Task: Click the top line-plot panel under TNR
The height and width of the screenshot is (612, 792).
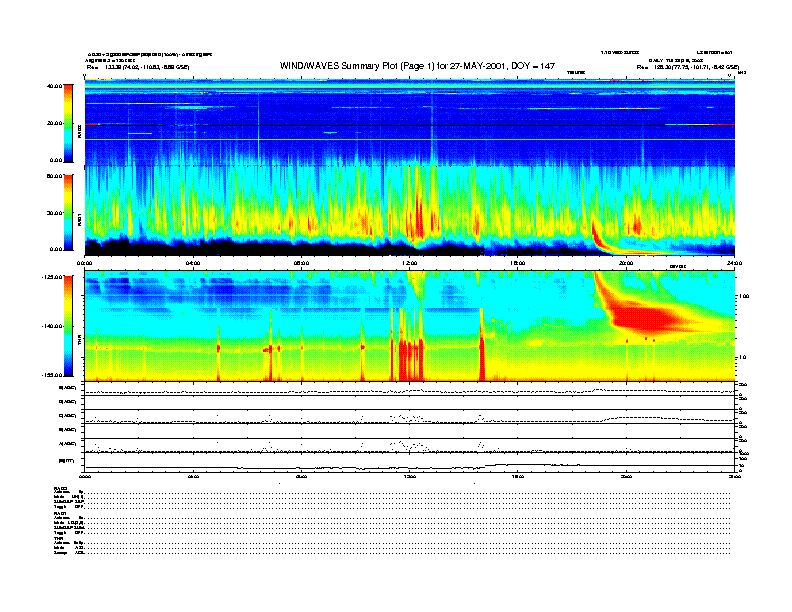Action: (x=410, y=389)
